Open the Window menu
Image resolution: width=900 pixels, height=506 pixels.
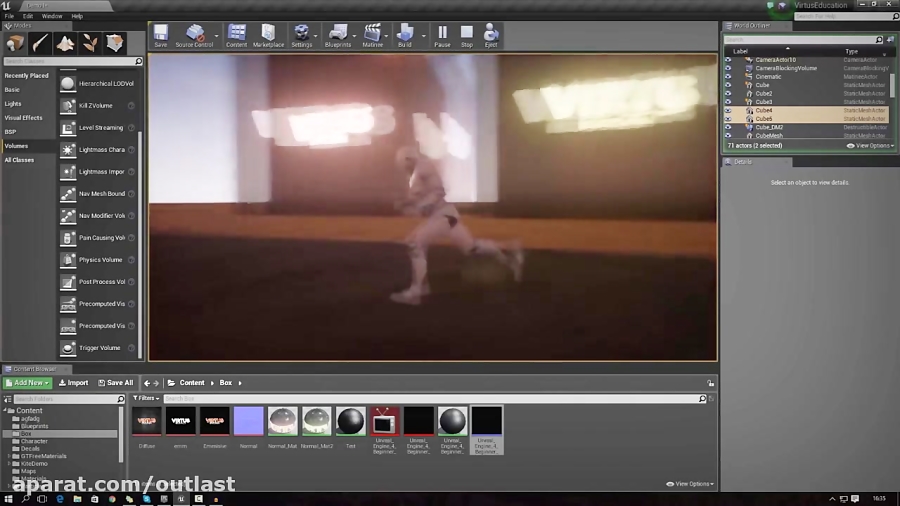(x=52, y=16)
